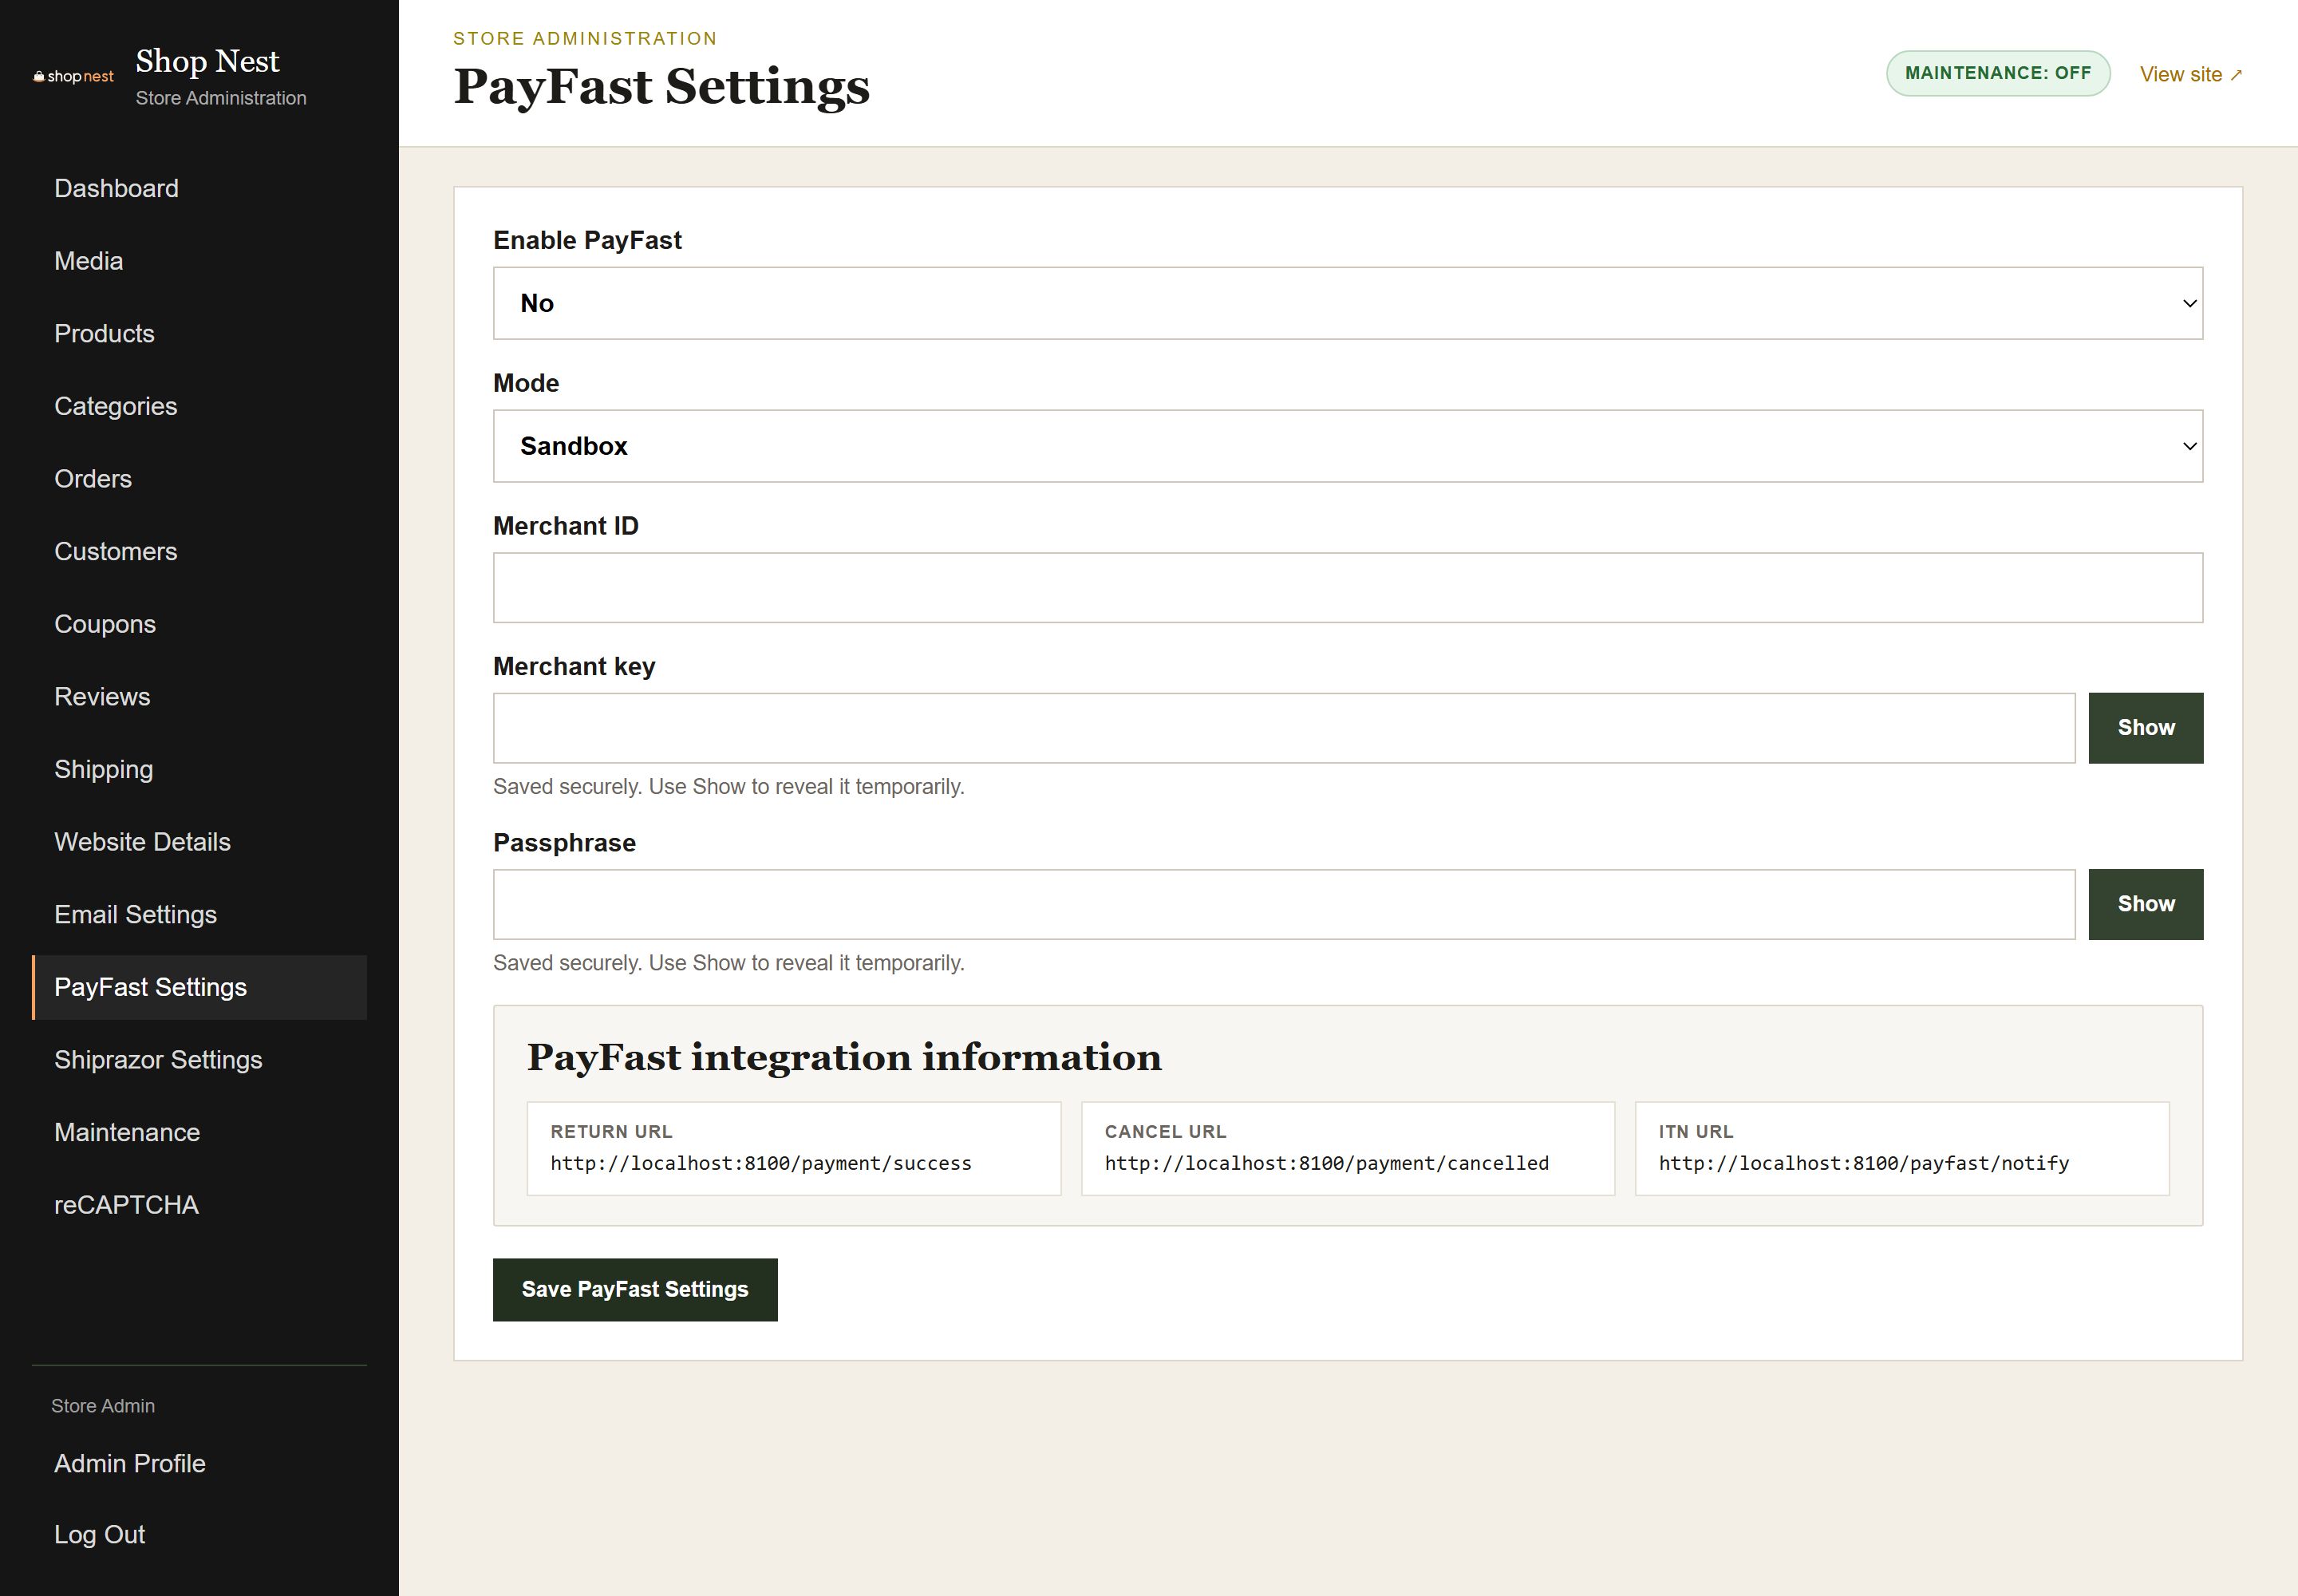The height and width of the screenshot is (1596, 2298).
Task: Open Shipping settings
Action: pos(199,769)
